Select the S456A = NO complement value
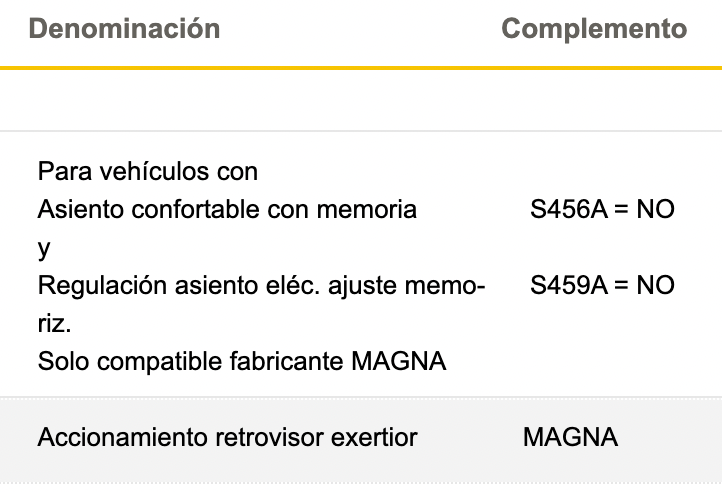This screenshot has height=492, width=722. (x=602, y=210)
